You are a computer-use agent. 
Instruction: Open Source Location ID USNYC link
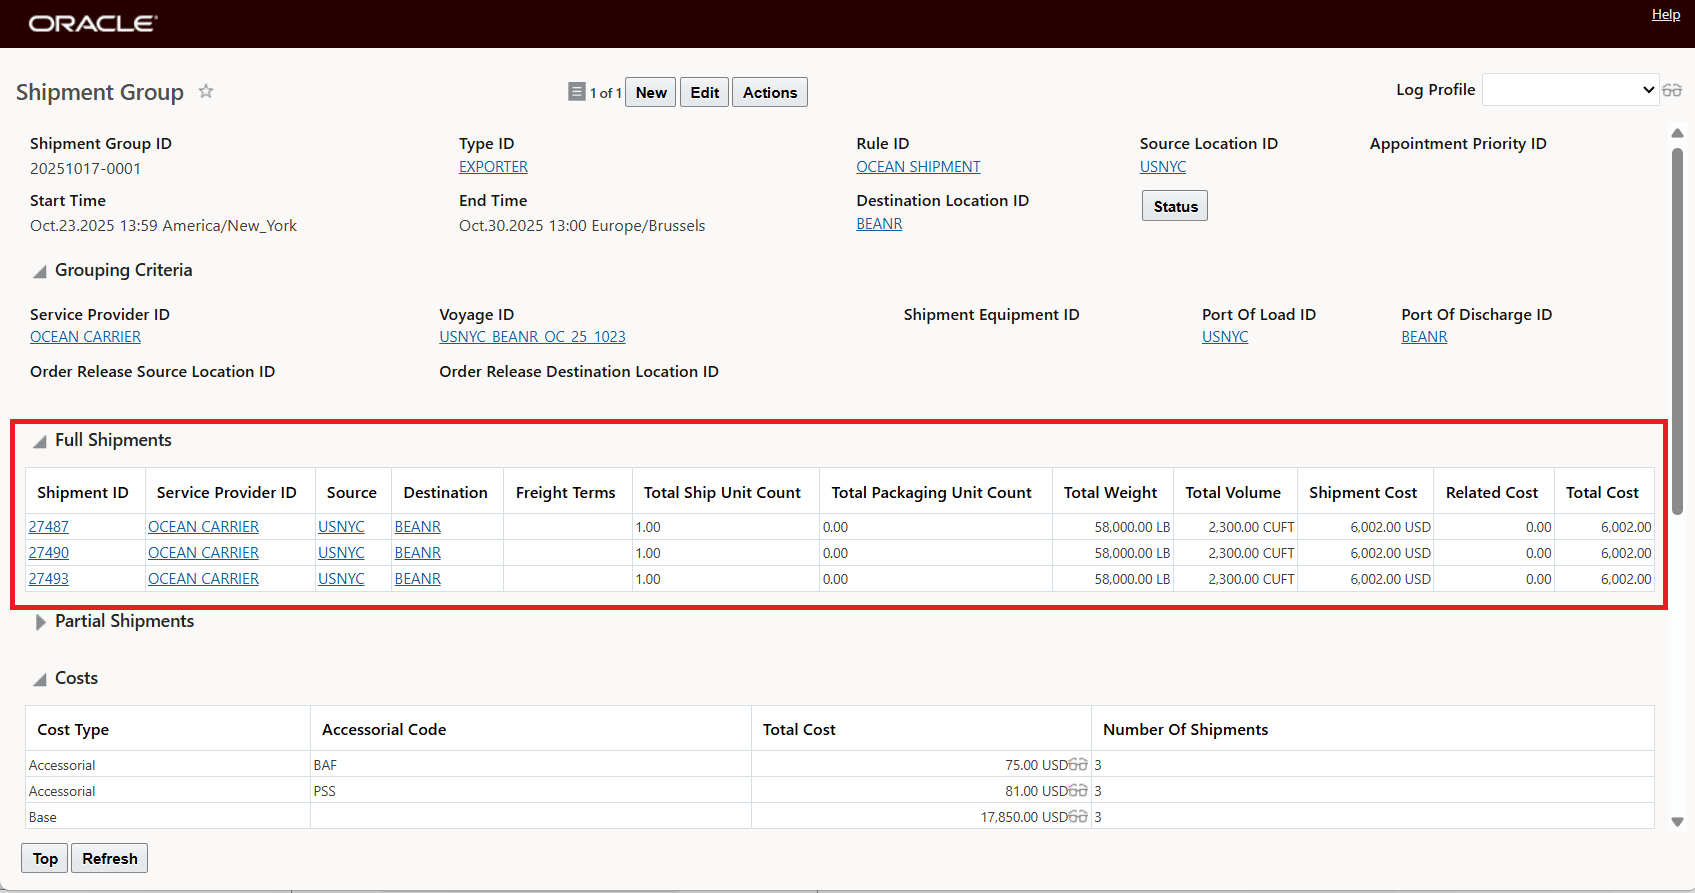click(x=1163, y=167)
